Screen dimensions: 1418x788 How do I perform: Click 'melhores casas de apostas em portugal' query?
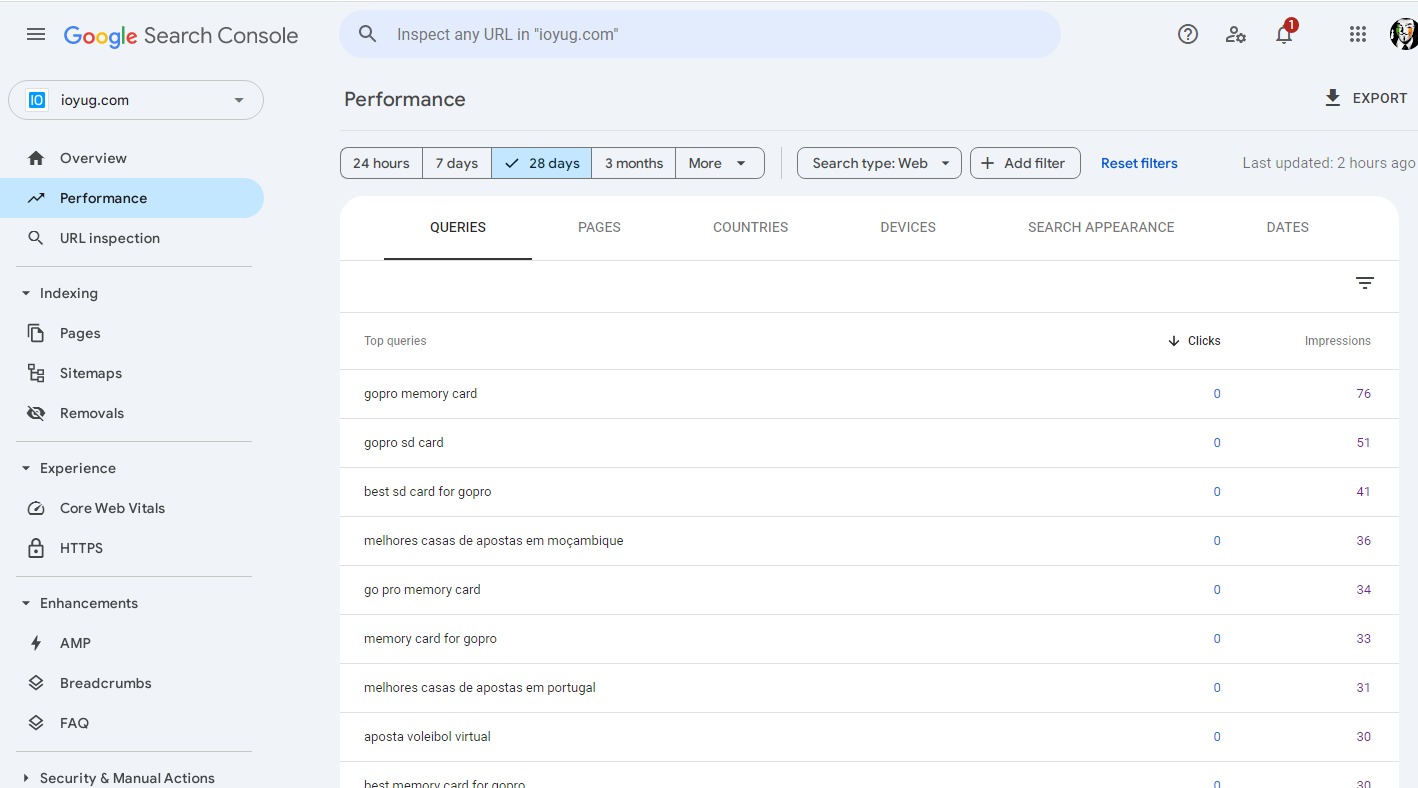479,688
